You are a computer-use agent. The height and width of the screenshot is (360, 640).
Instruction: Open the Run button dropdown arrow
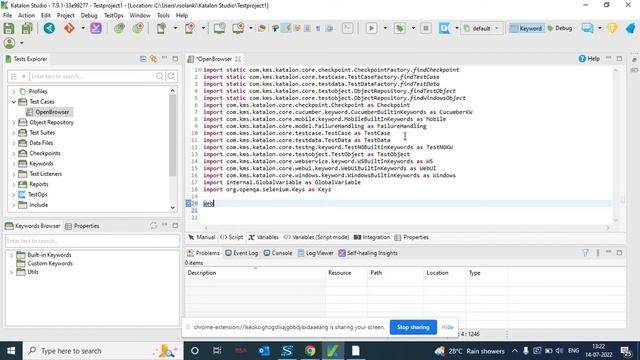(x=385, y=28)
